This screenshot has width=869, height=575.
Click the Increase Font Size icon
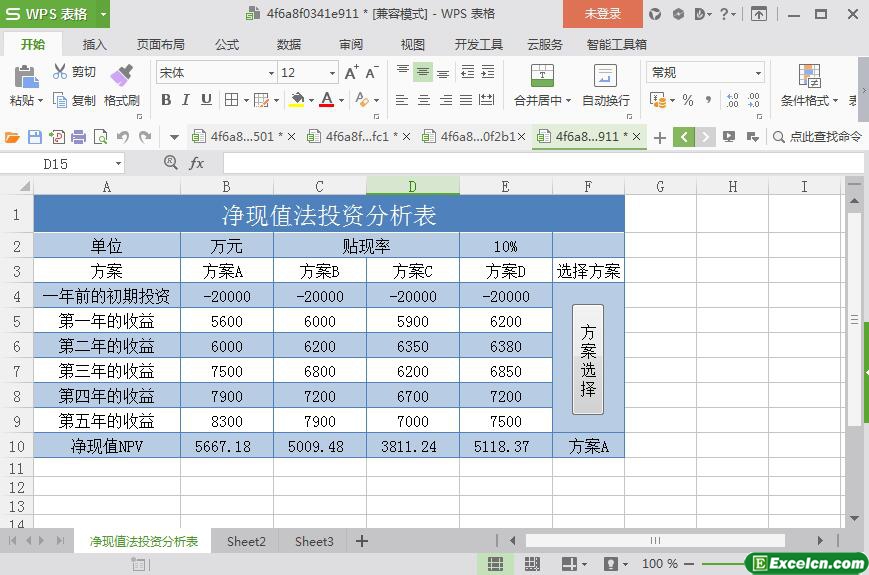351,72
